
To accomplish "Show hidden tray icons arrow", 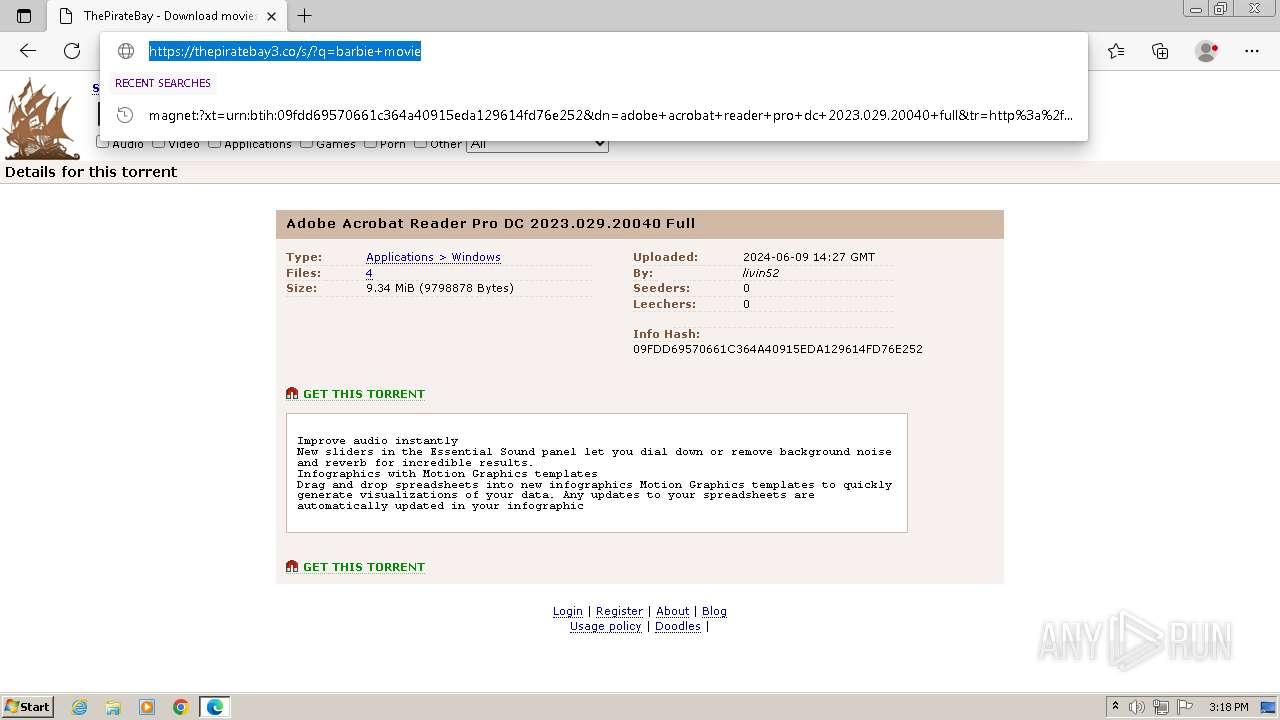I will click(x=1115, y=707).
